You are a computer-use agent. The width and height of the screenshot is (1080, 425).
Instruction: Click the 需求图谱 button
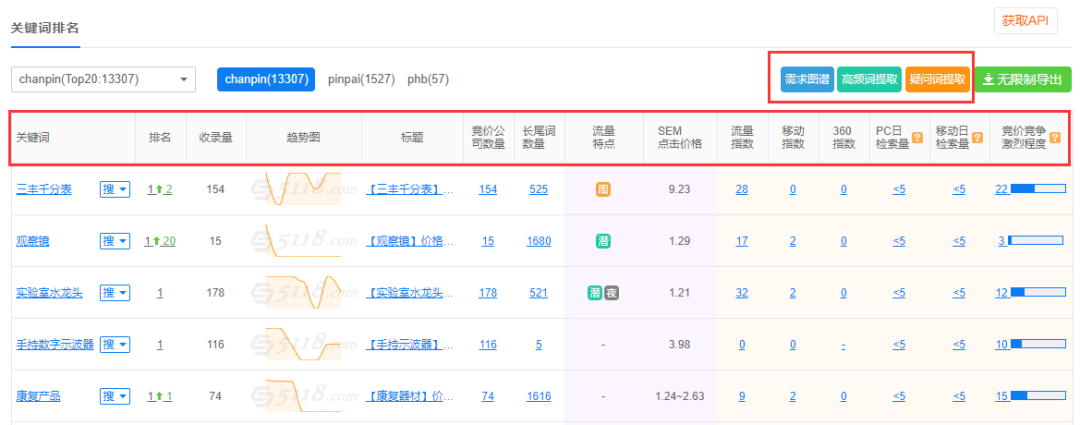coord(807,79)
